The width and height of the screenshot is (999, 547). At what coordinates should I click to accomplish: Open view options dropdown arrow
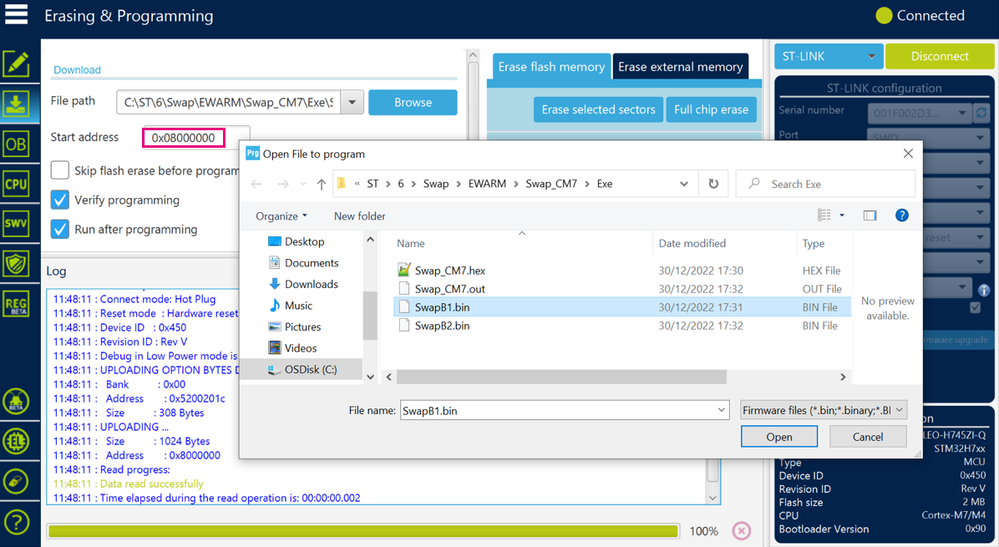[x=842, y=215]
